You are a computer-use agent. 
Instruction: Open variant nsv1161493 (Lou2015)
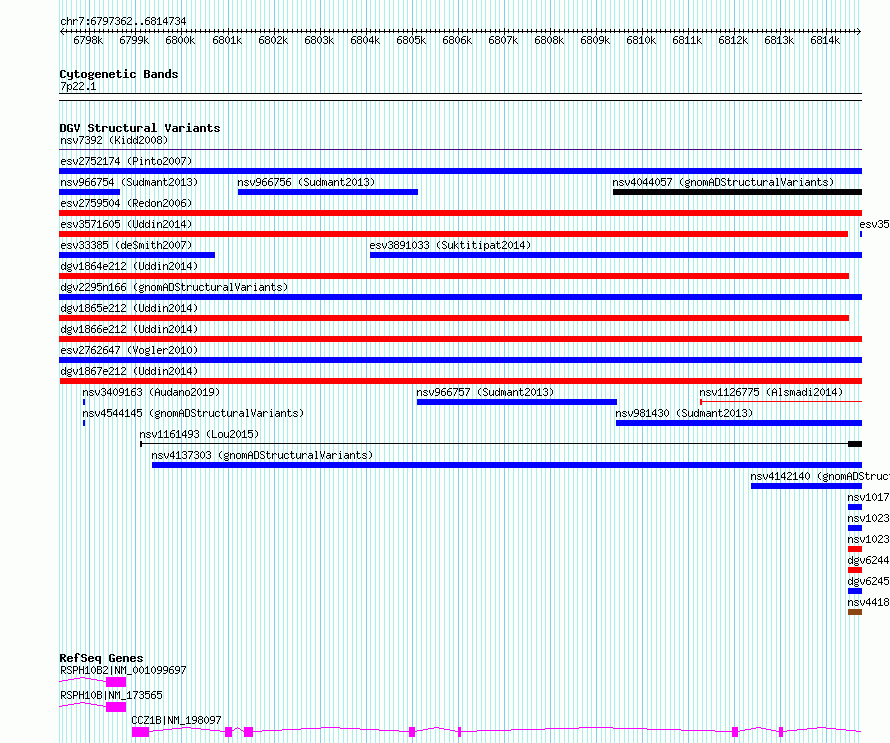point(199,434)
